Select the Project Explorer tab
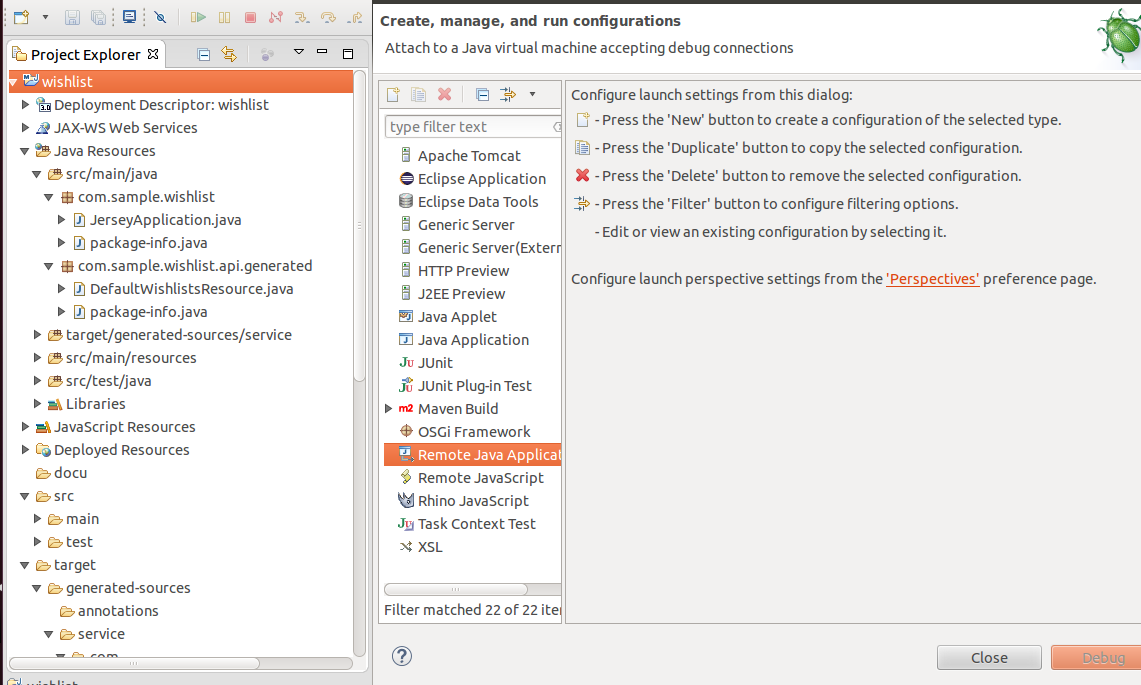 pyautogui.click(x=85, y=55)
